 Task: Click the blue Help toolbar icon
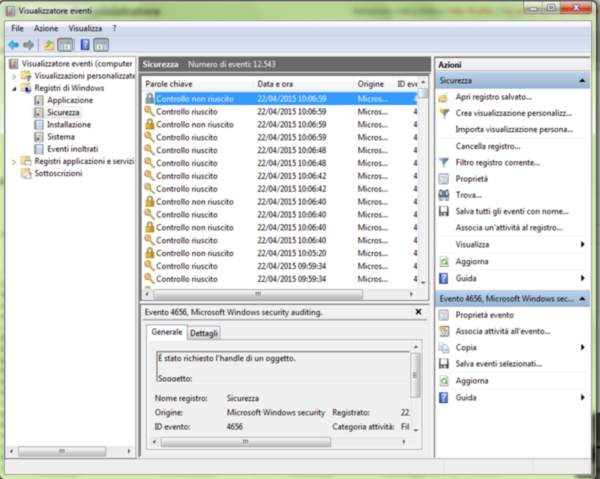coord(85,45)
